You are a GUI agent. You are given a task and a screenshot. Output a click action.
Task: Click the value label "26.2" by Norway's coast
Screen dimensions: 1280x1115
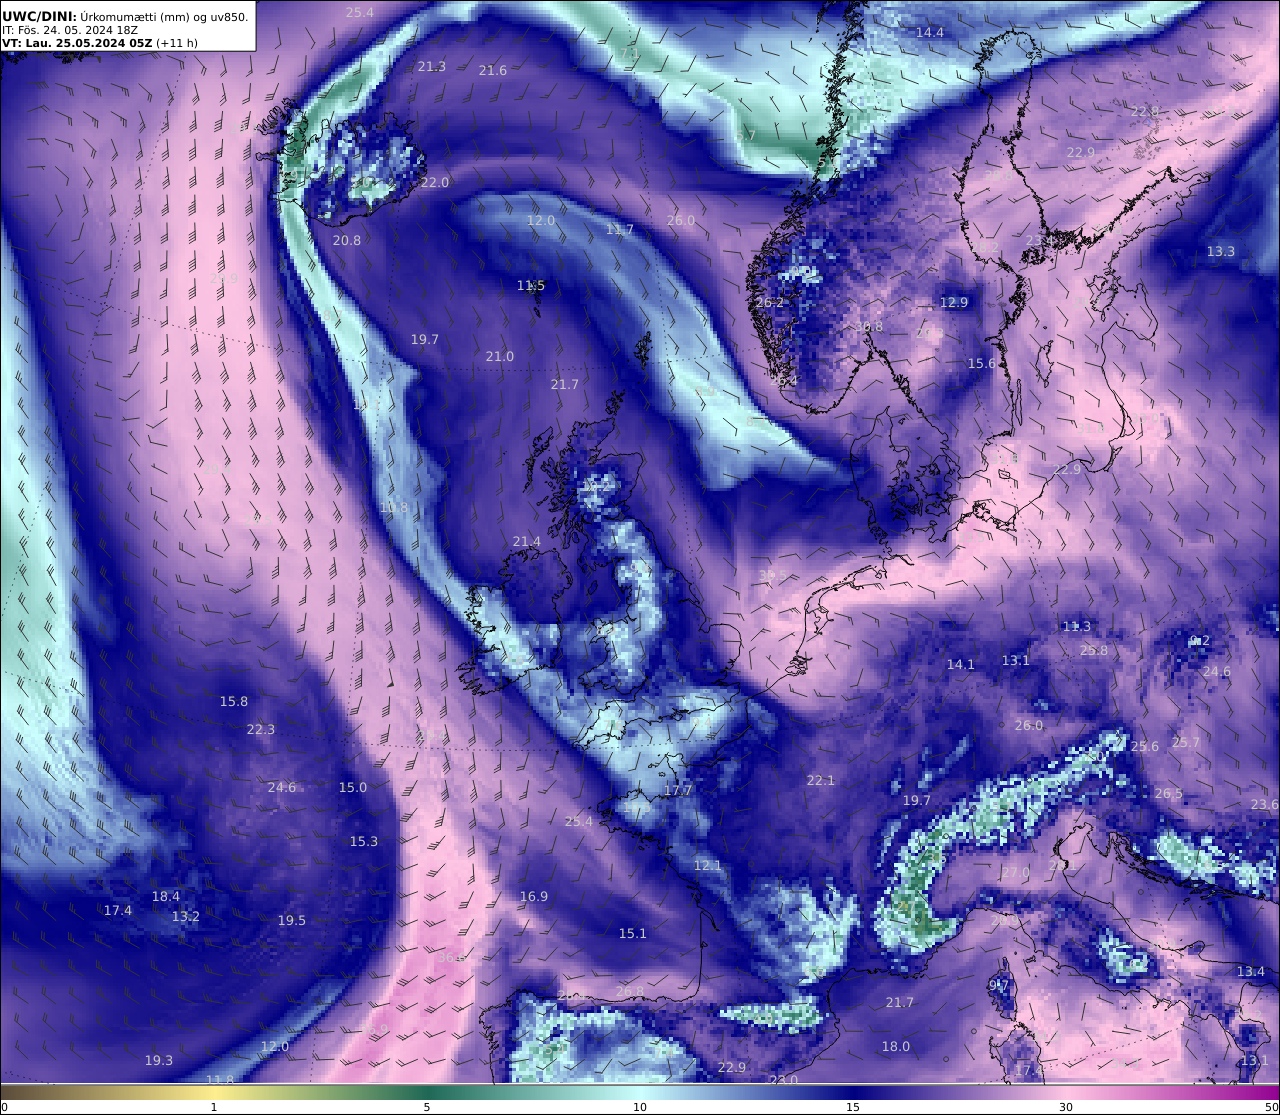click(770, 303)
